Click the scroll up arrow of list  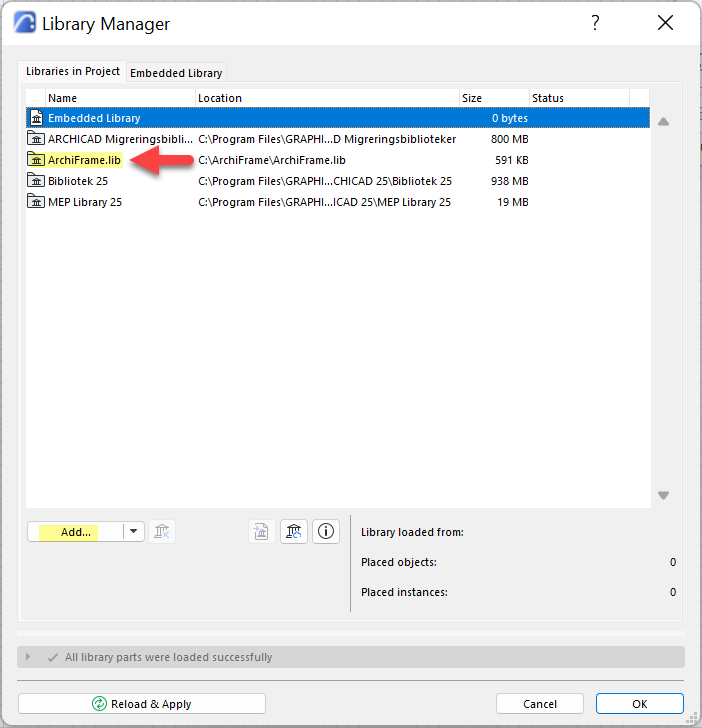click(663, 122)
